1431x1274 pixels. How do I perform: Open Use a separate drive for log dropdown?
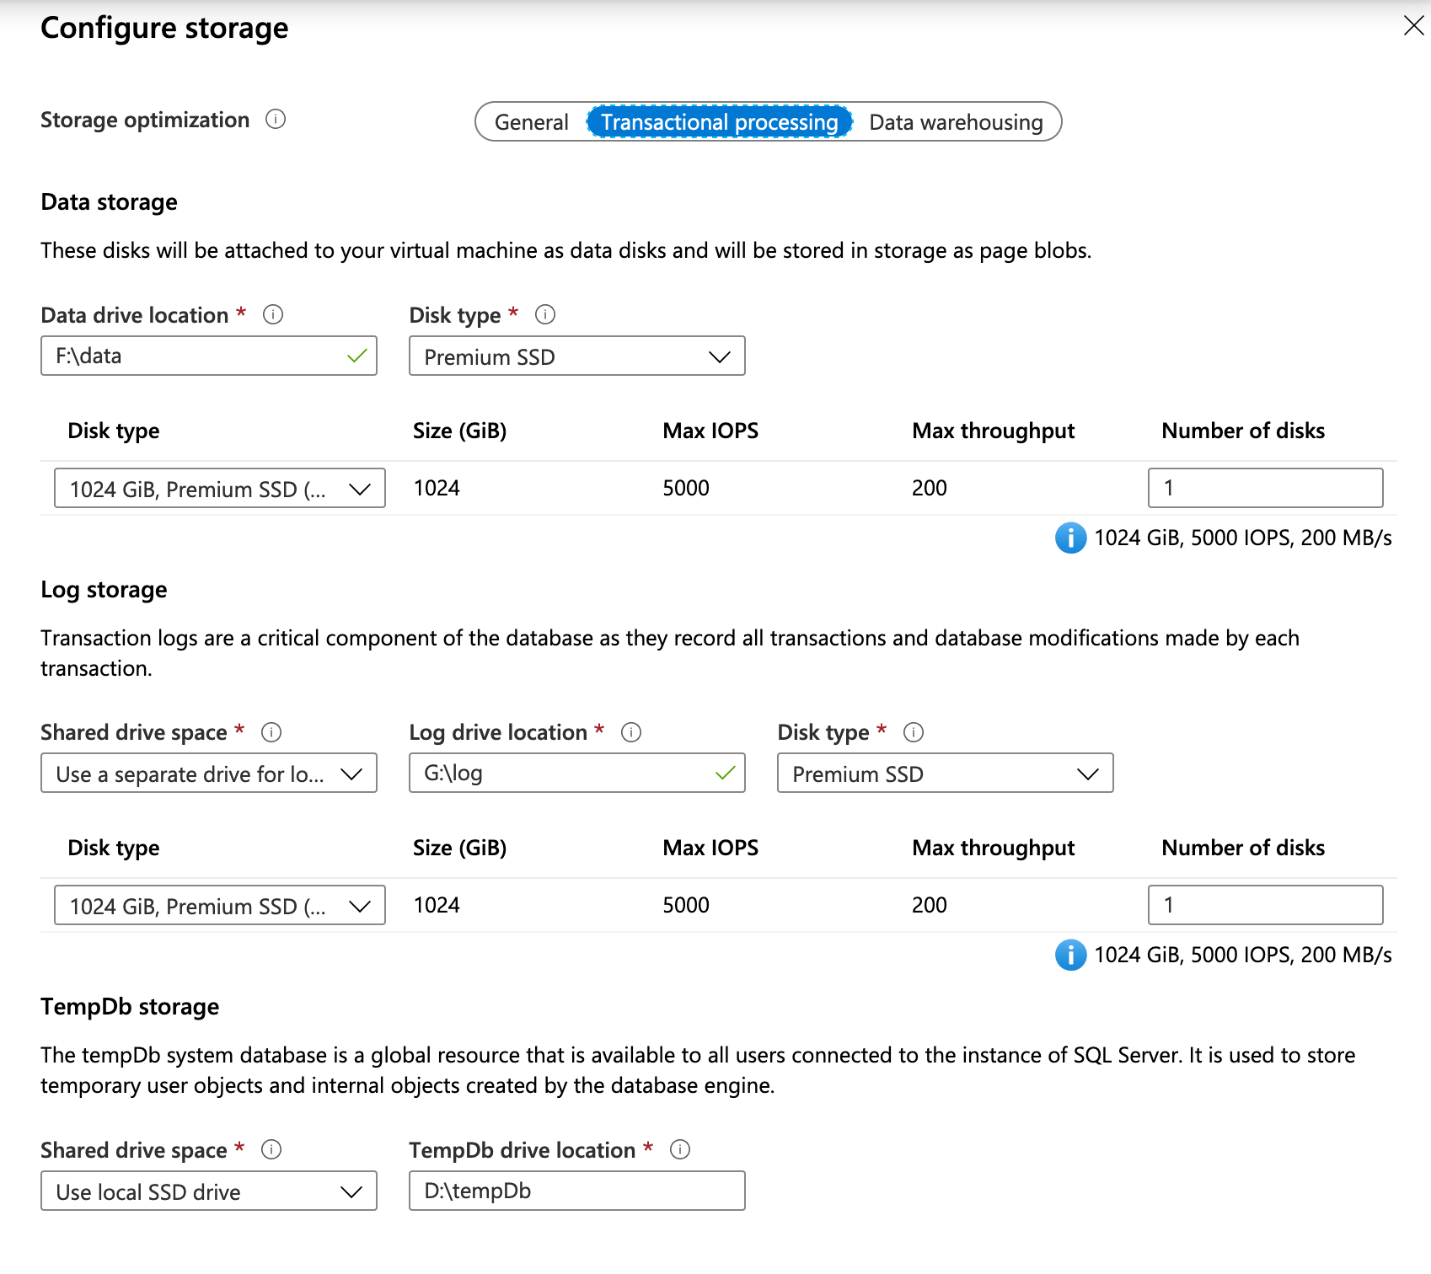208,774
